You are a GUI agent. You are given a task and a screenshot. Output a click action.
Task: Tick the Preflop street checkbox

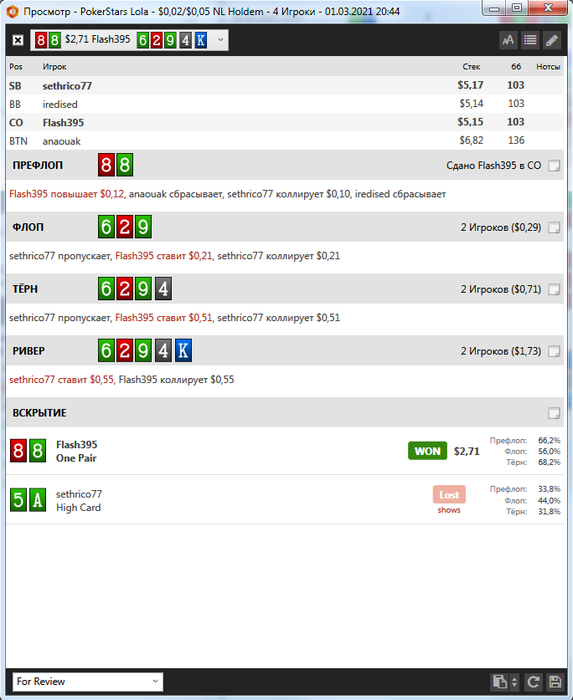(554, 166)
